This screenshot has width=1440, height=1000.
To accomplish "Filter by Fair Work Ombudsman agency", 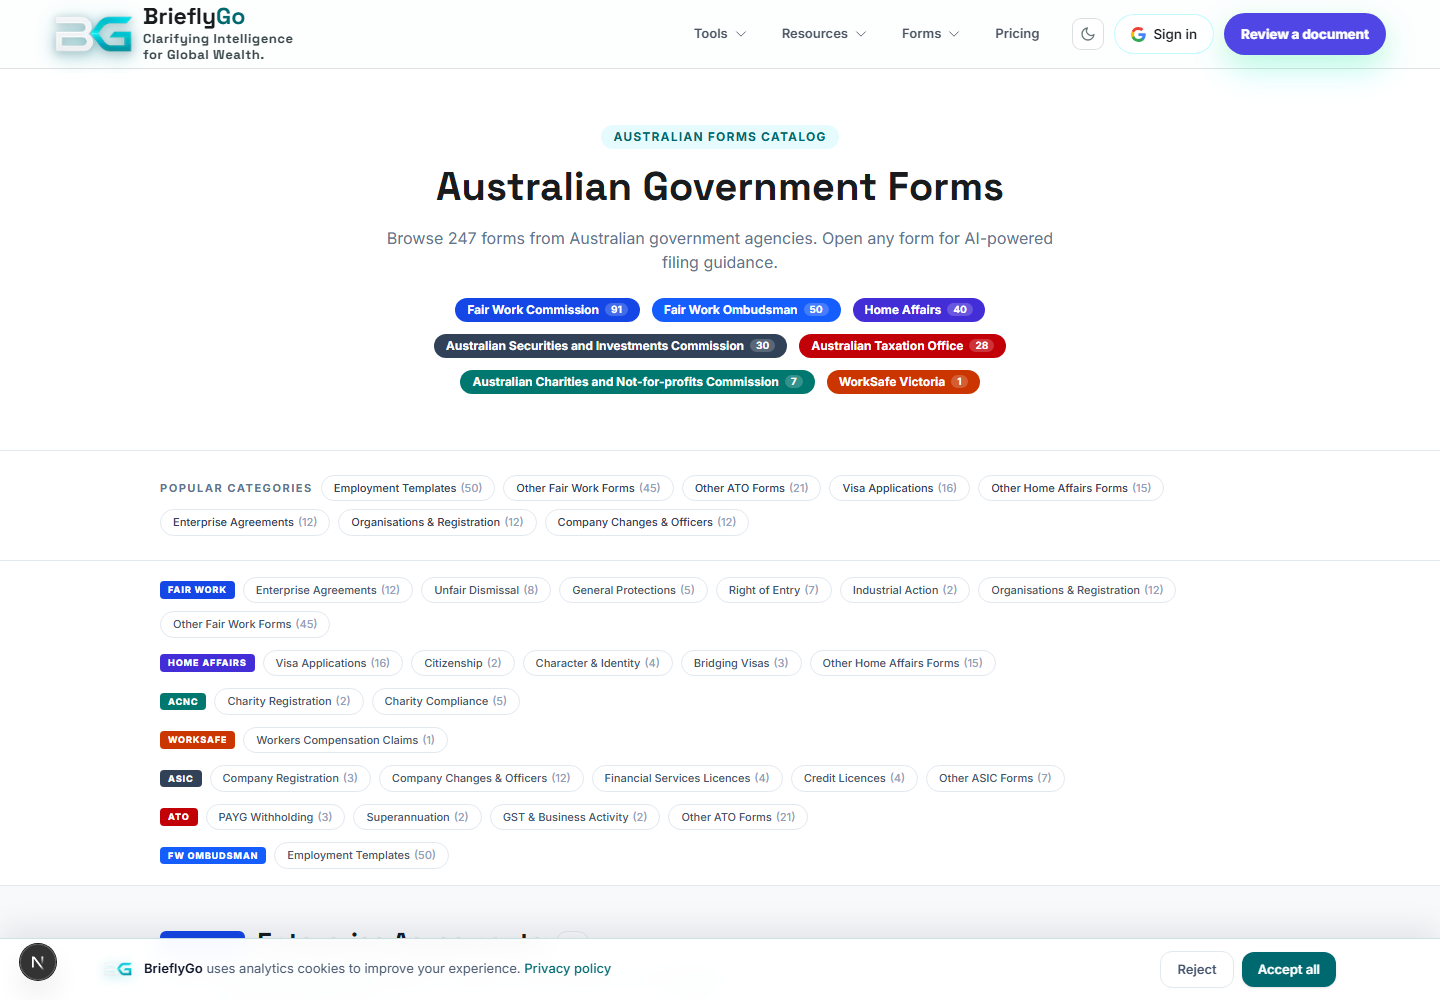I will (x=746, y=310).
